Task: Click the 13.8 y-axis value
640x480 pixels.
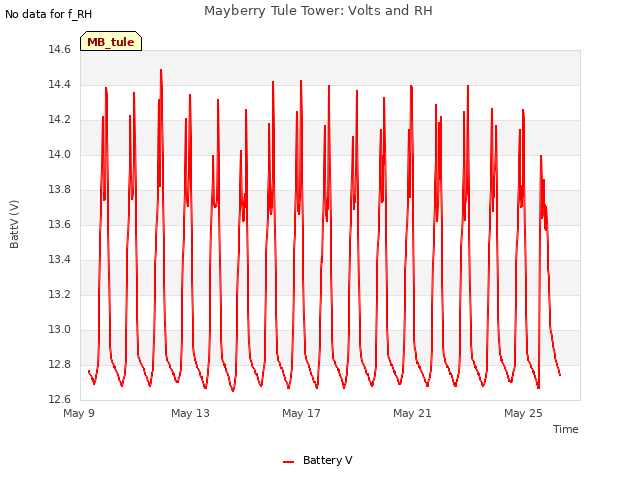Action: (60, 190)
